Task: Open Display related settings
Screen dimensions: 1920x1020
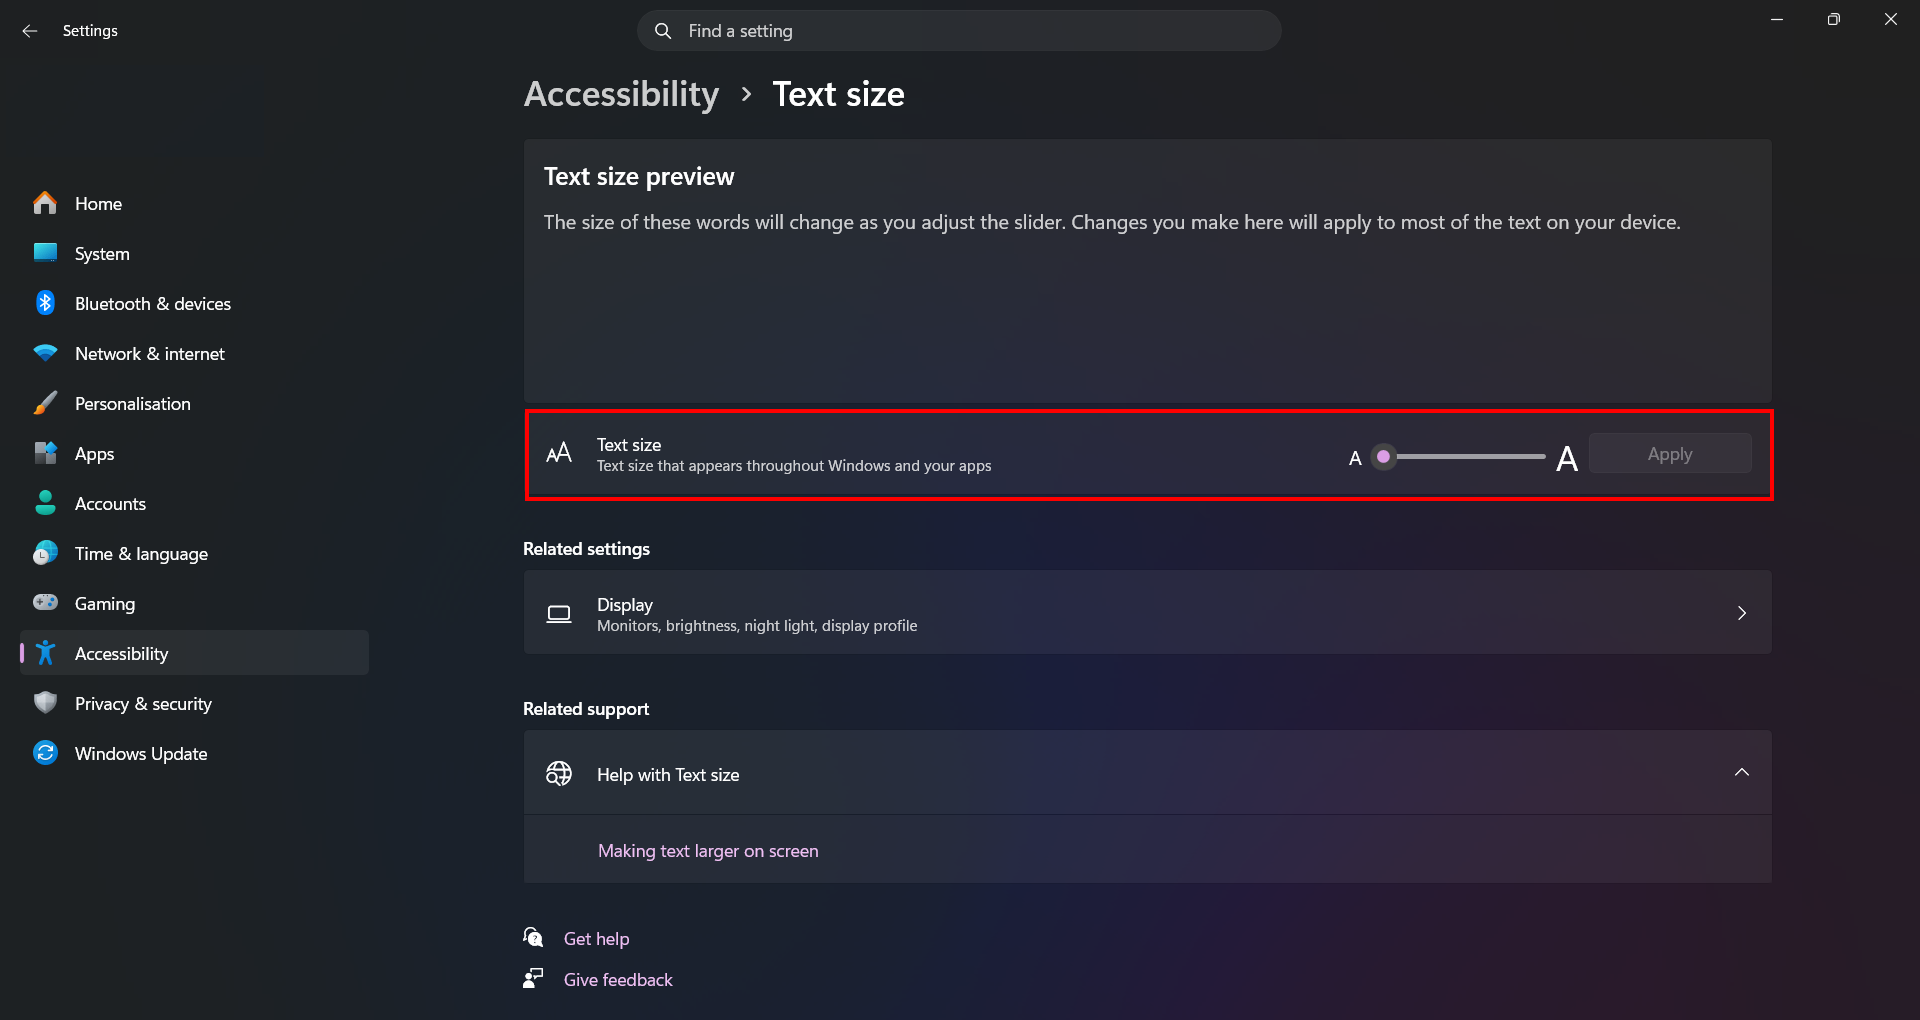Action: (x=1148, y=613)
